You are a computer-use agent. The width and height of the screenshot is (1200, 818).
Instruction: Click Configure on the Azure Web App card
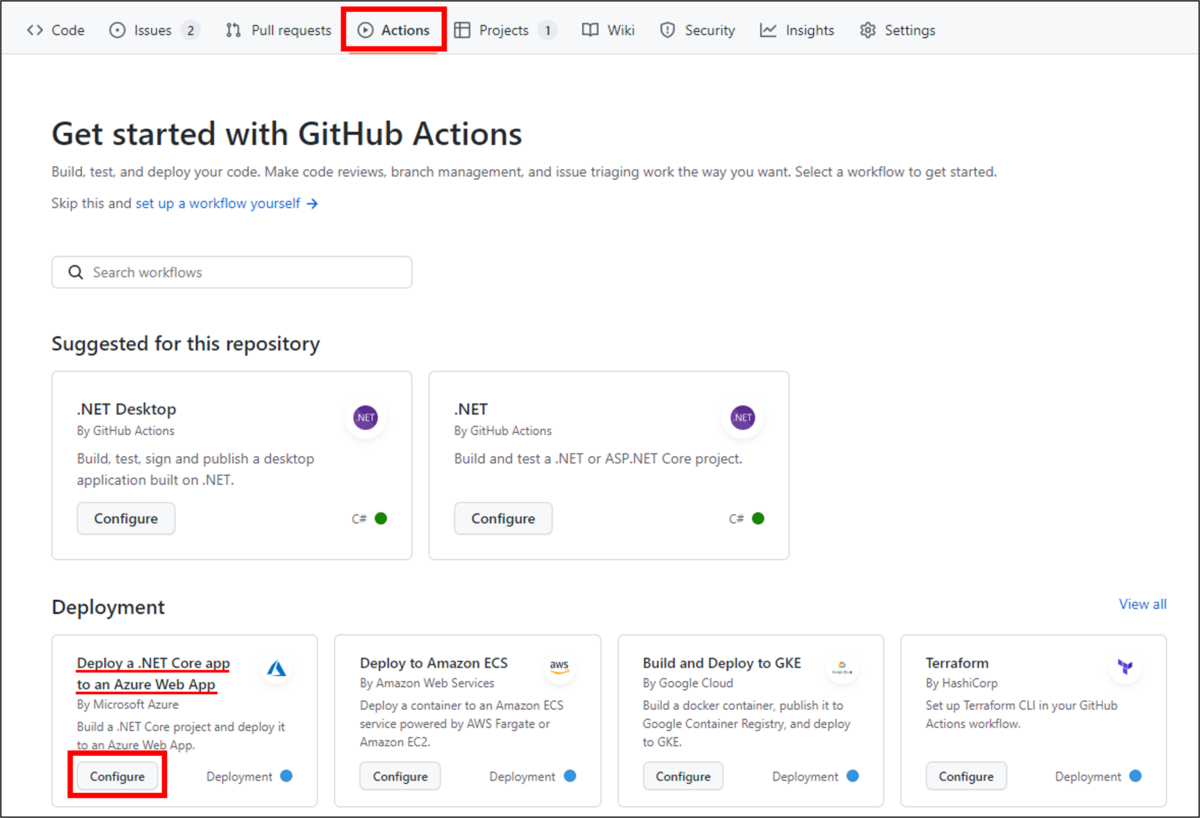117,775
